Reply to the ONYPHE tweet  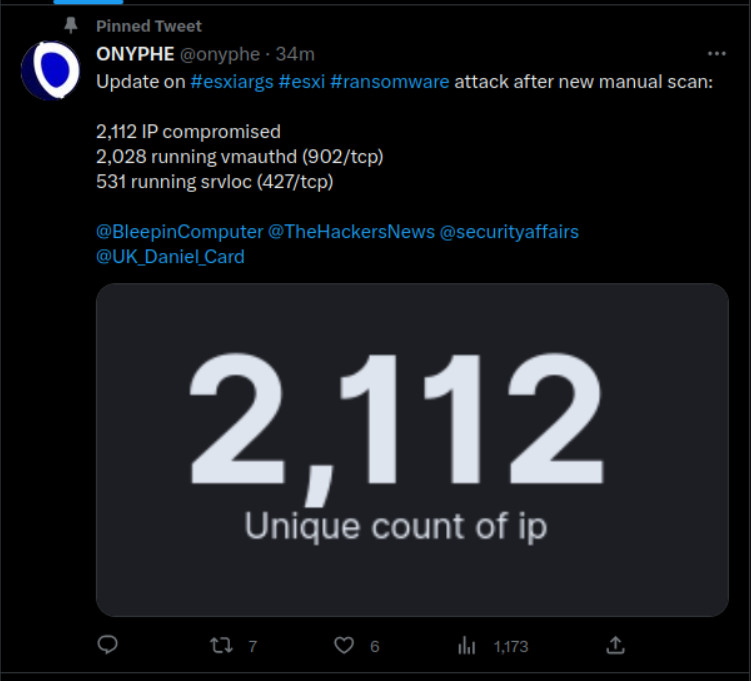108,645
